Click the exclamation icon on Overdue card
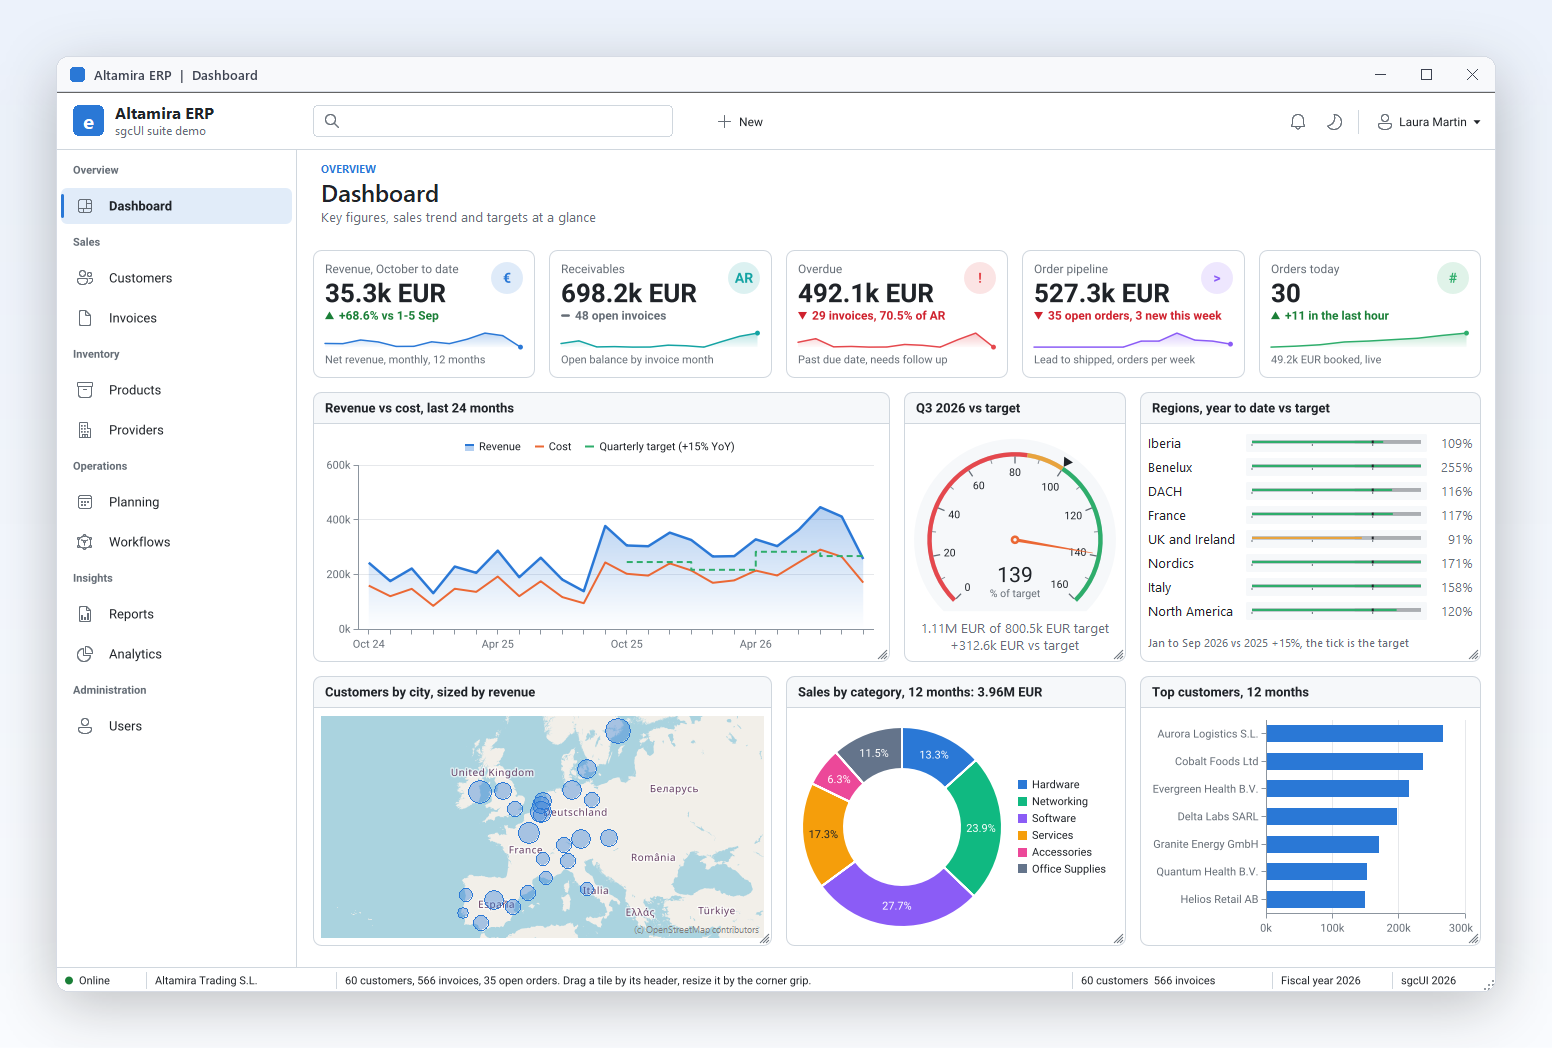This screenshot has height=1048, width=1552. (x=980, y=278)
